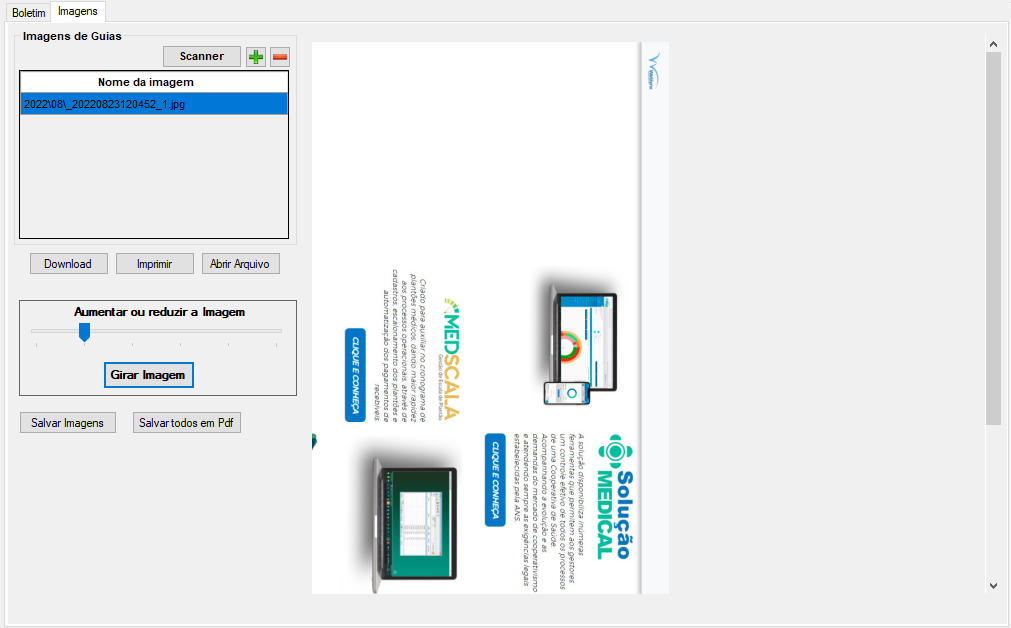Click the vertical scrollbar thumb
Screen dimensions: 1011x628
point(993,238)
